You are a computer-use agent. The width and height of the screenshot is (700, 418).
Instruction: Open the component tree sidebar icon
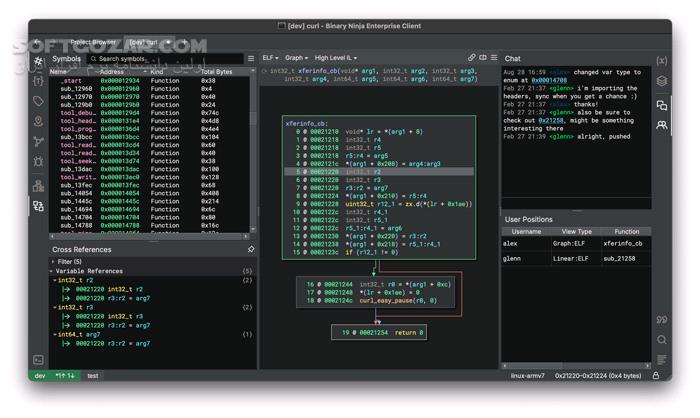pyautogui.click(x=38, y=186)
